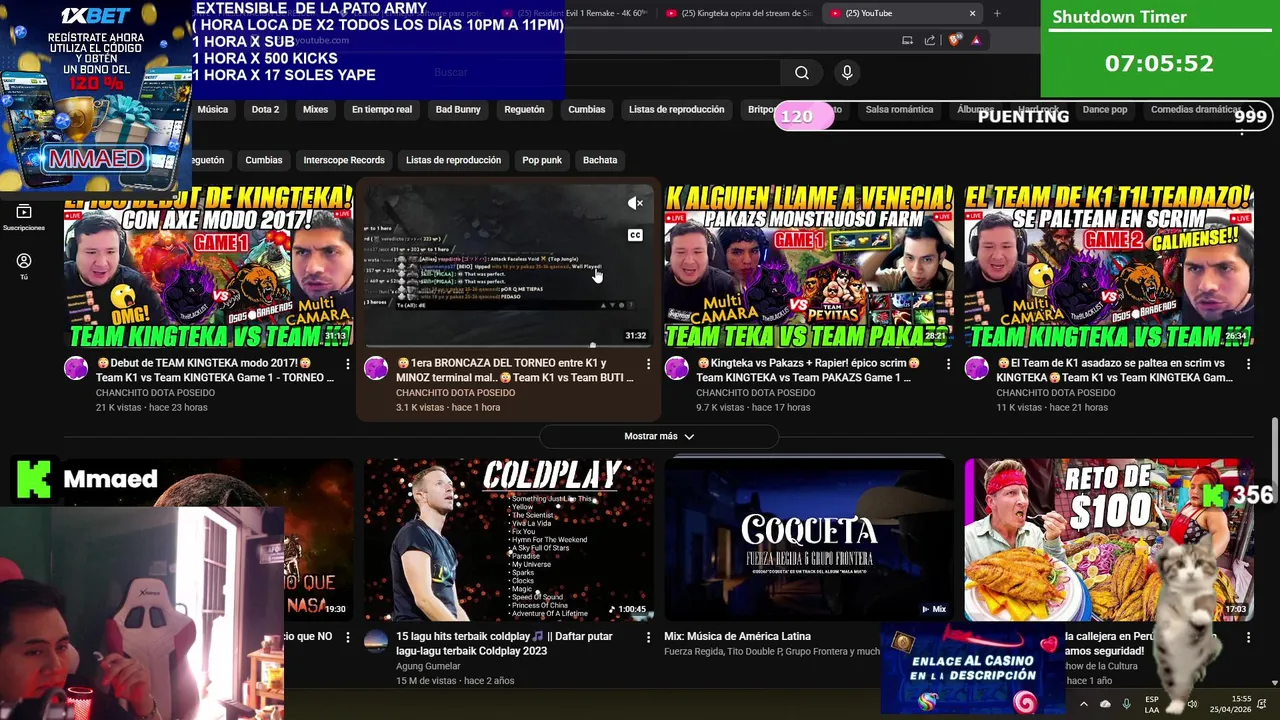Open the volume speaker tray icon
The width and height of the screenshot is (1280, 720).
point(1192,704)
